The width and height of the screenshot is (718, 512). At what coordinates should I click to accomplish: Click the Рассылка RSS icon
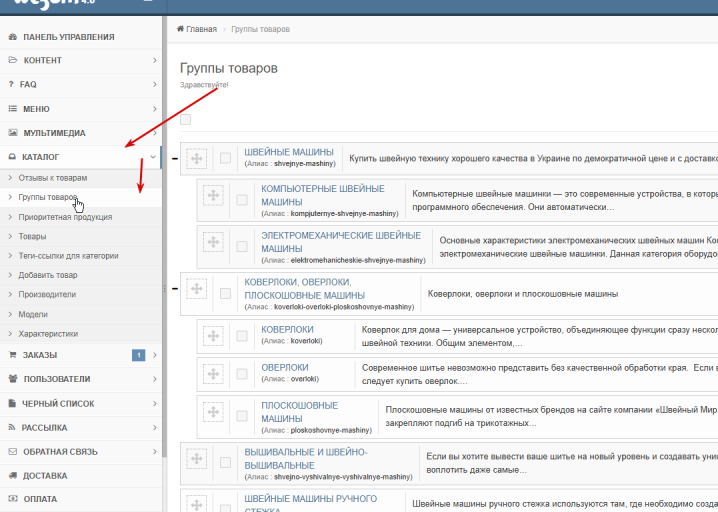tap(12, 427)
